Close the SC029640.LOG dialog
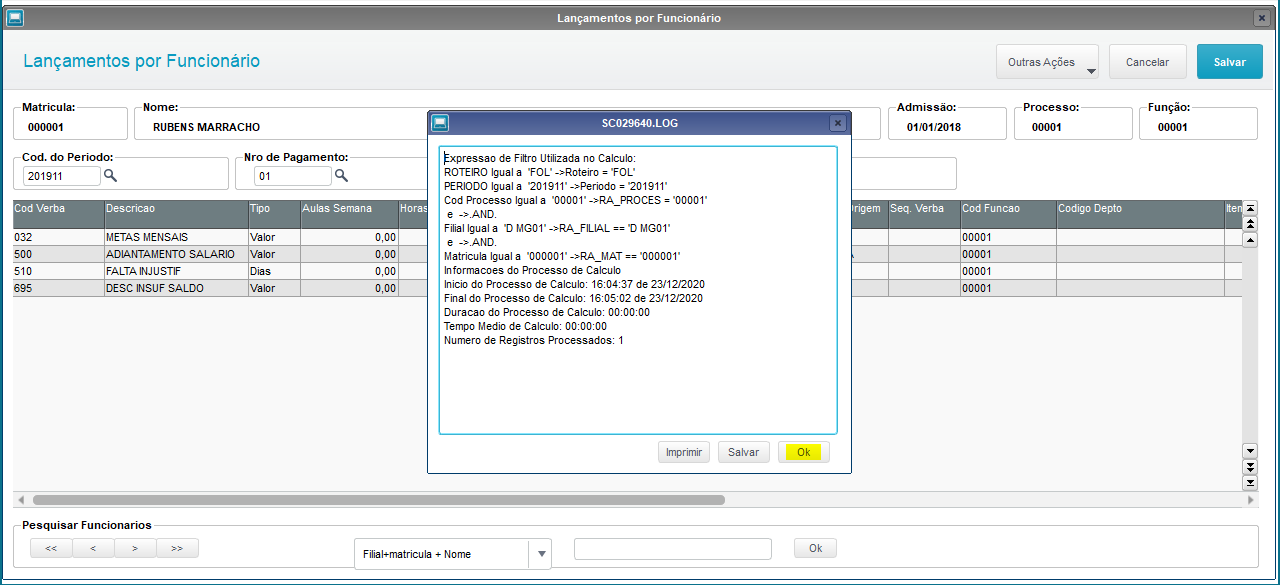 point(838,123)
